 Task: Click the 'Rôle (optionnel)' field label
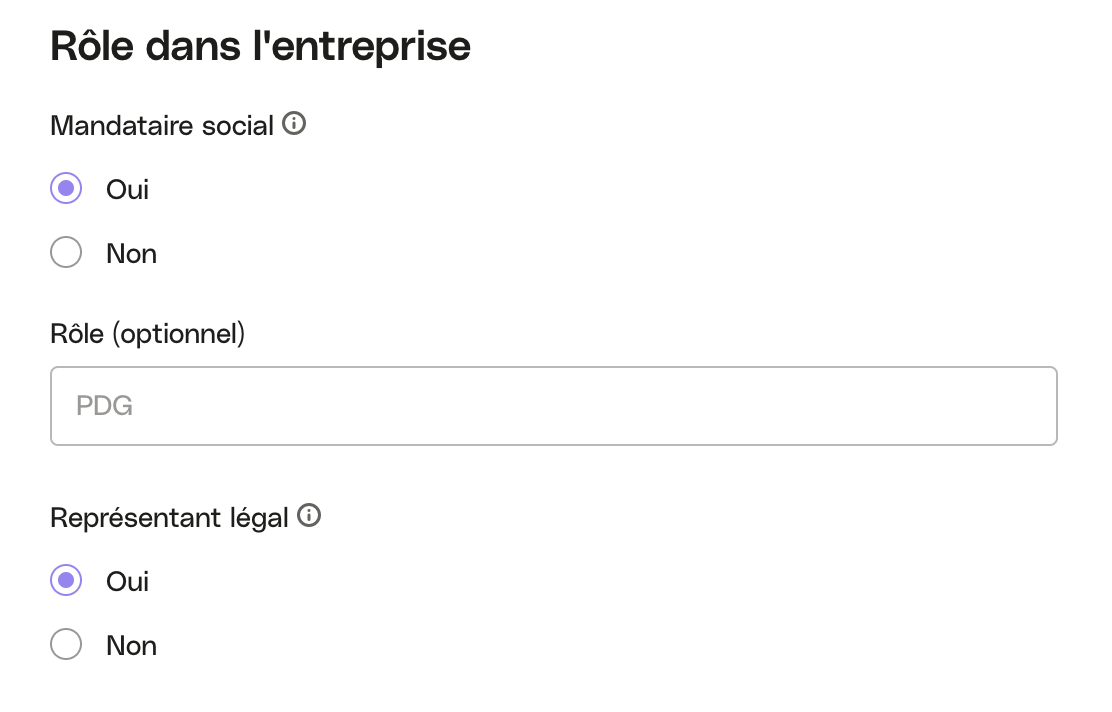(148, 334)
